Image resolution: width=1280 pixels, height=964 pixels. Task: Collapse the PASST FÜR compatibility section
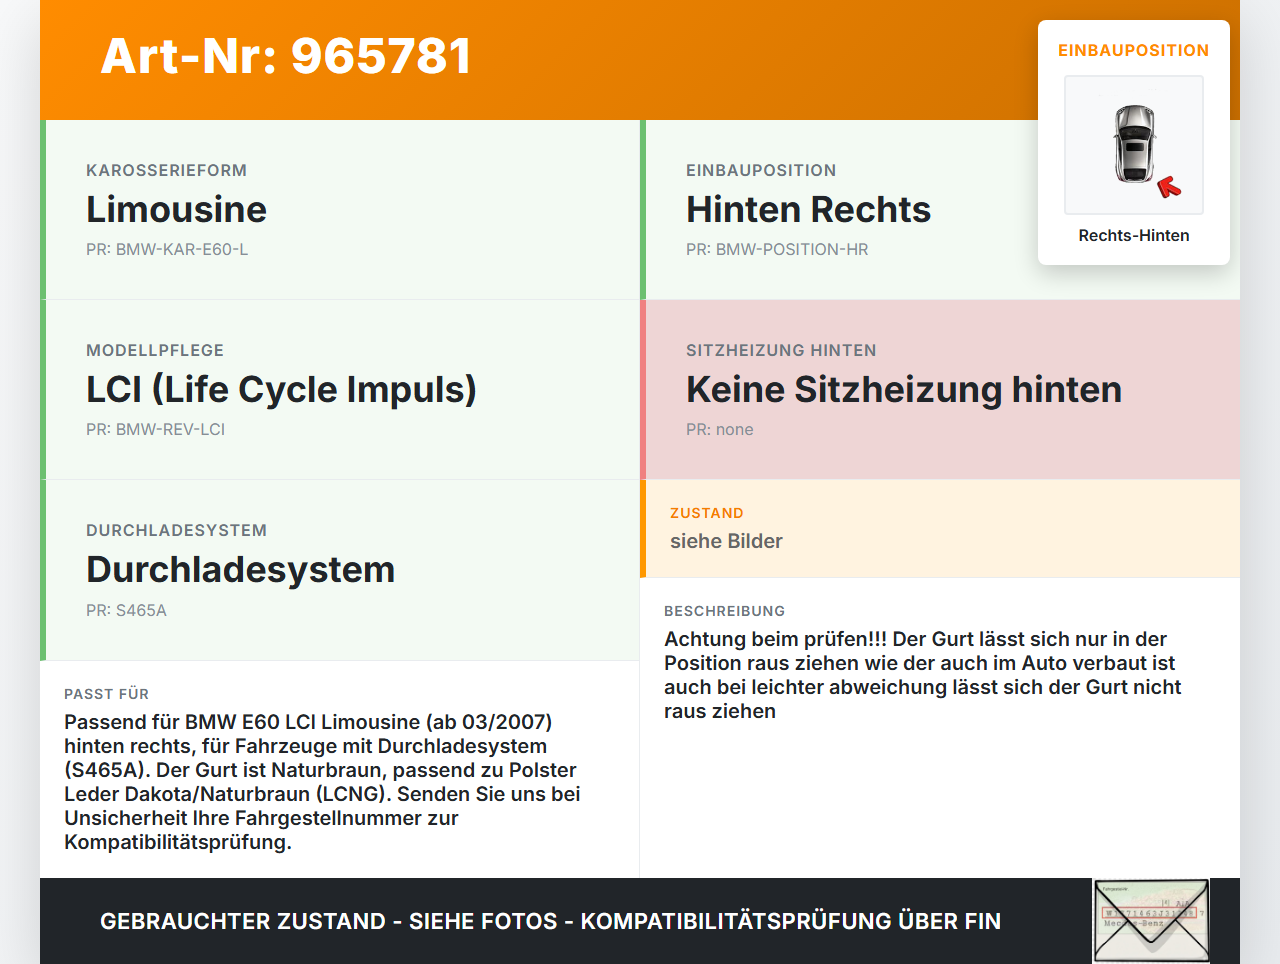pyautogui.click(x=321, y=780)
